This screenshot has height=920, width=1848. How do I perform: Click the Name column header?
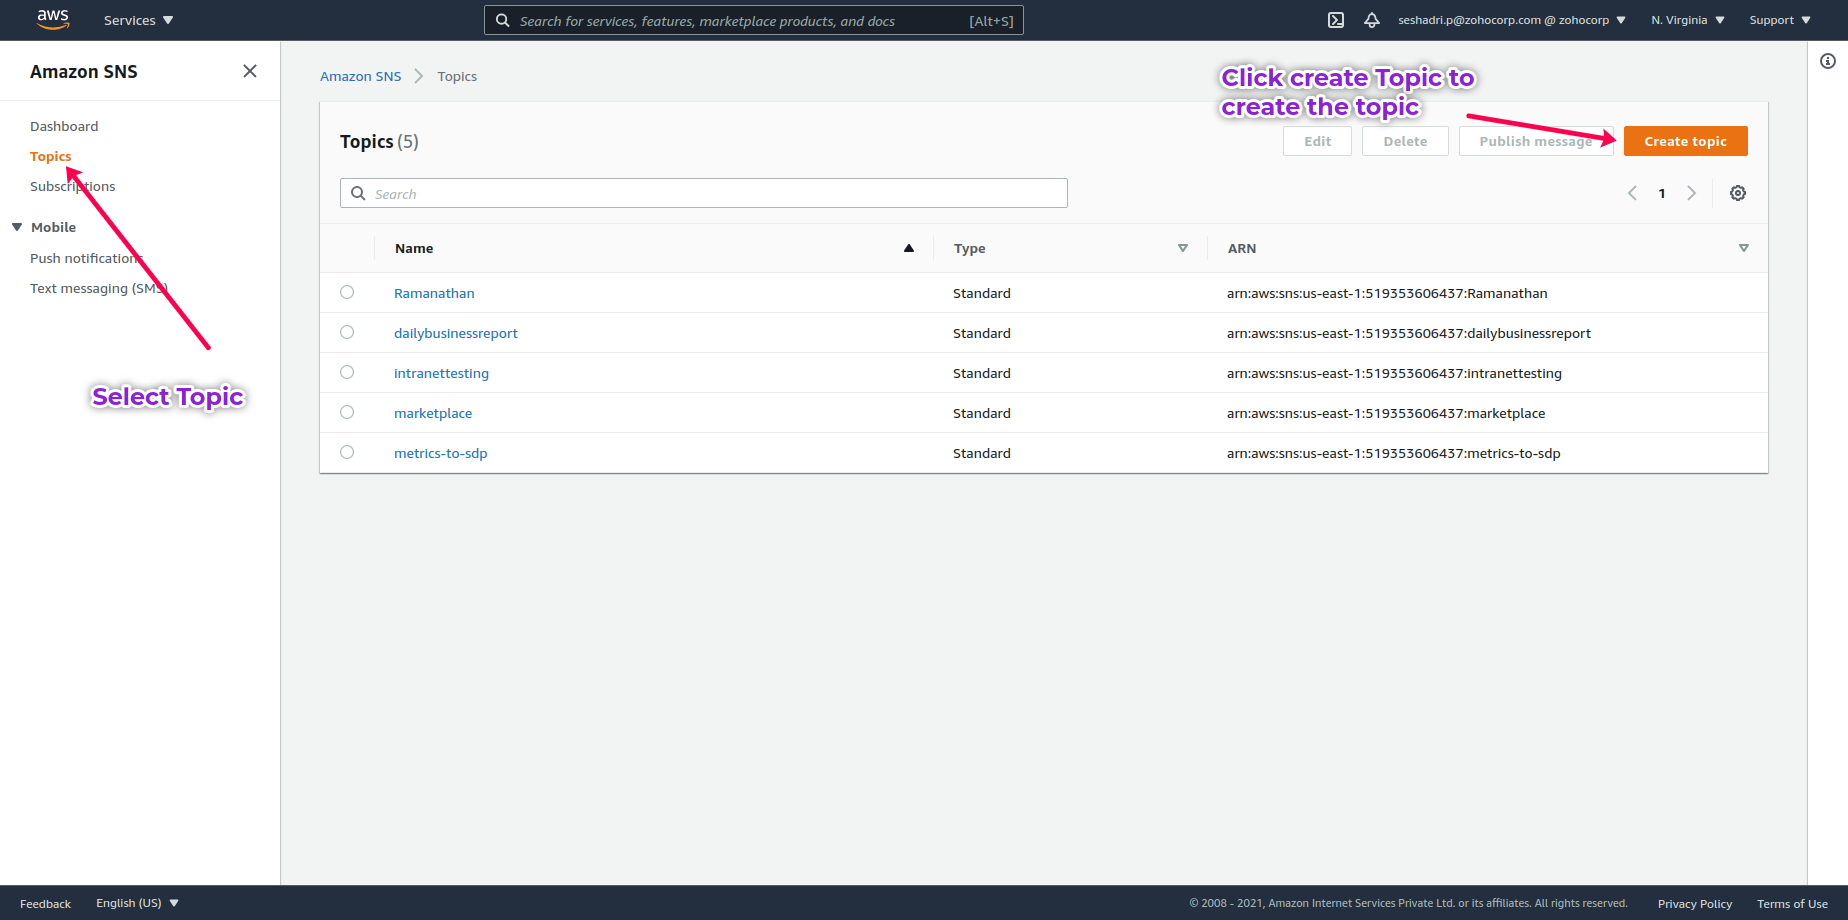(414, 248)
